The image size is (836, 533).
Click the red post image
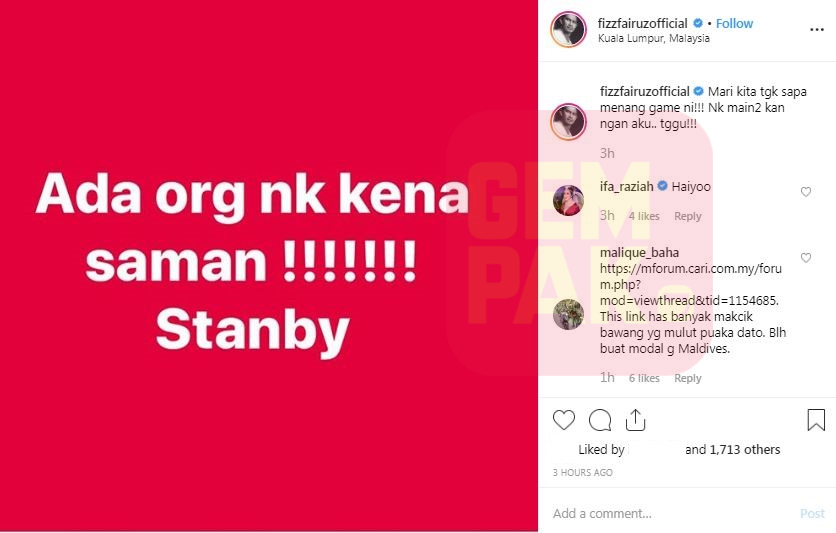click(x=269, y=265)
